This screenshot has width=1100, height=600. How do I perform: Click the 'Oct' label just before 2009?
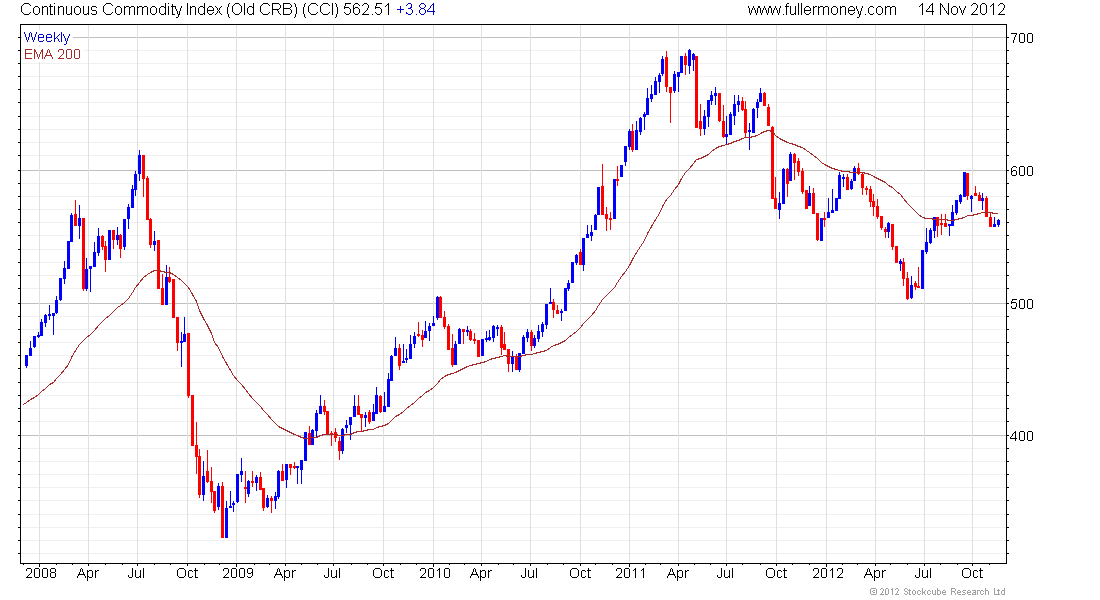coord(187,573)
